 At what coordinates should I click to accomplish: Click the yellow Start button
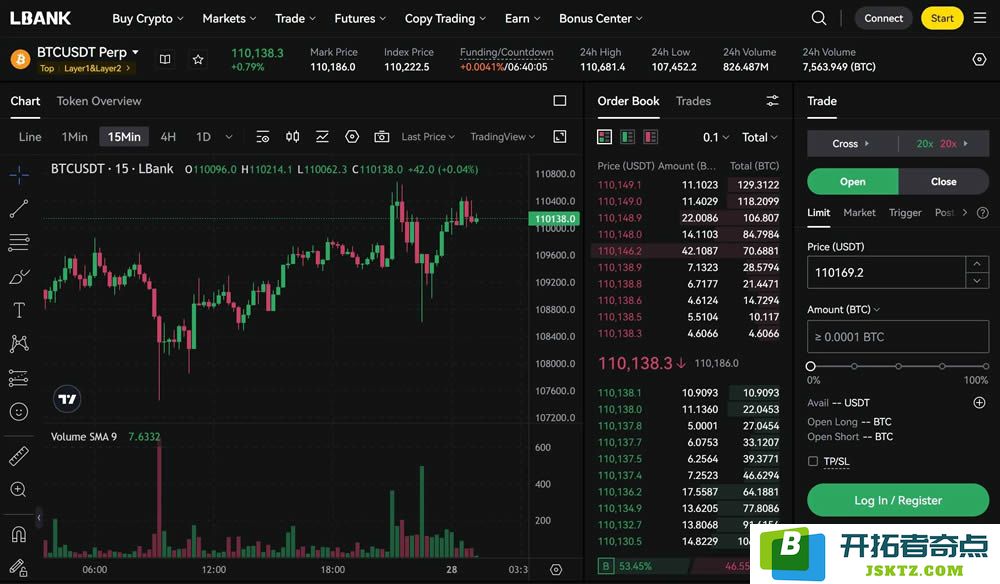[x=942, y=18]
